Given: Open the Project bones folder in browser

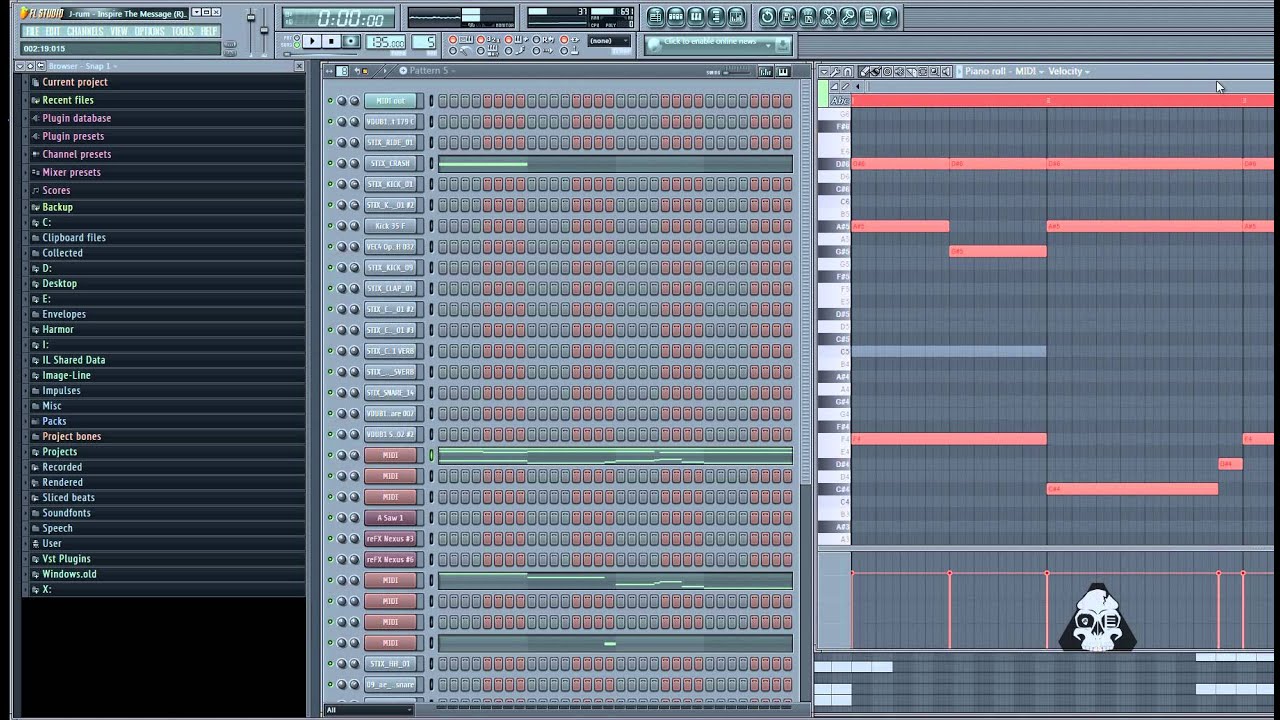Looking at the screenshot, I should (x=71, y=436).
